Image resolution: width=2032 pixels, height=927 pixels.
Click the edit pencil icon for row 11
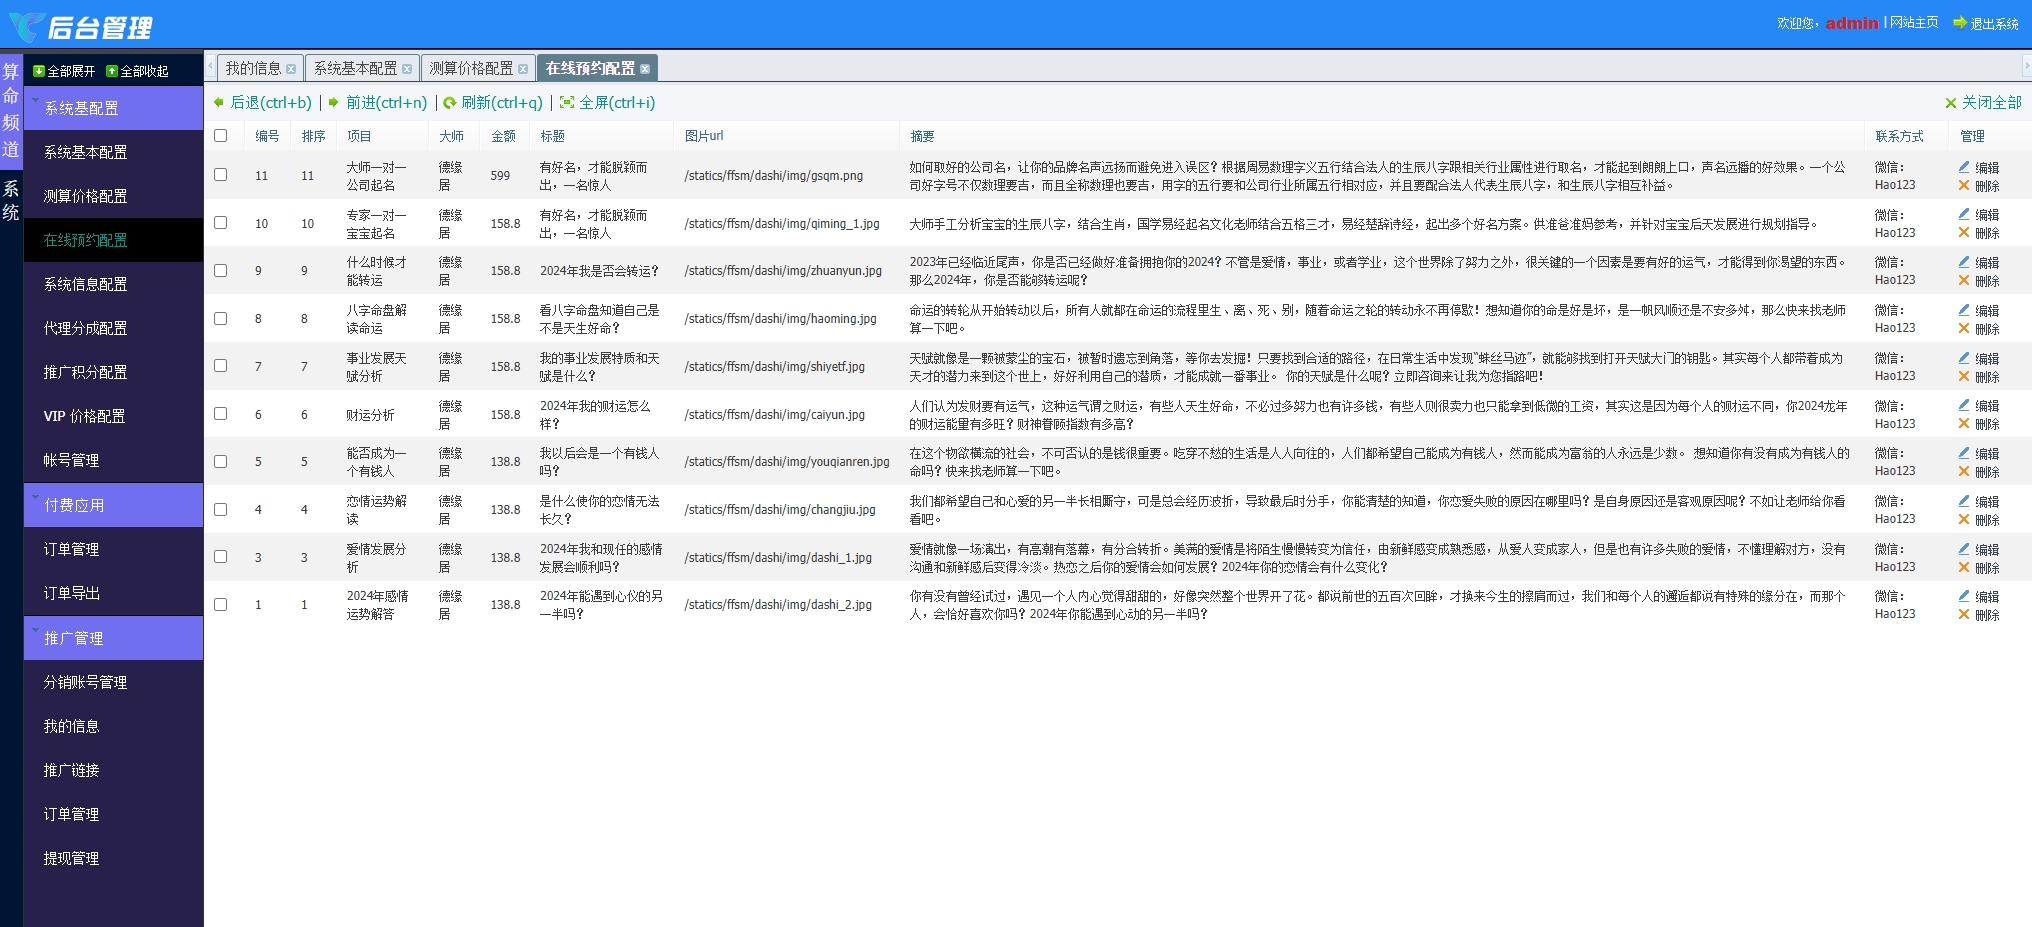(1964, 167)
